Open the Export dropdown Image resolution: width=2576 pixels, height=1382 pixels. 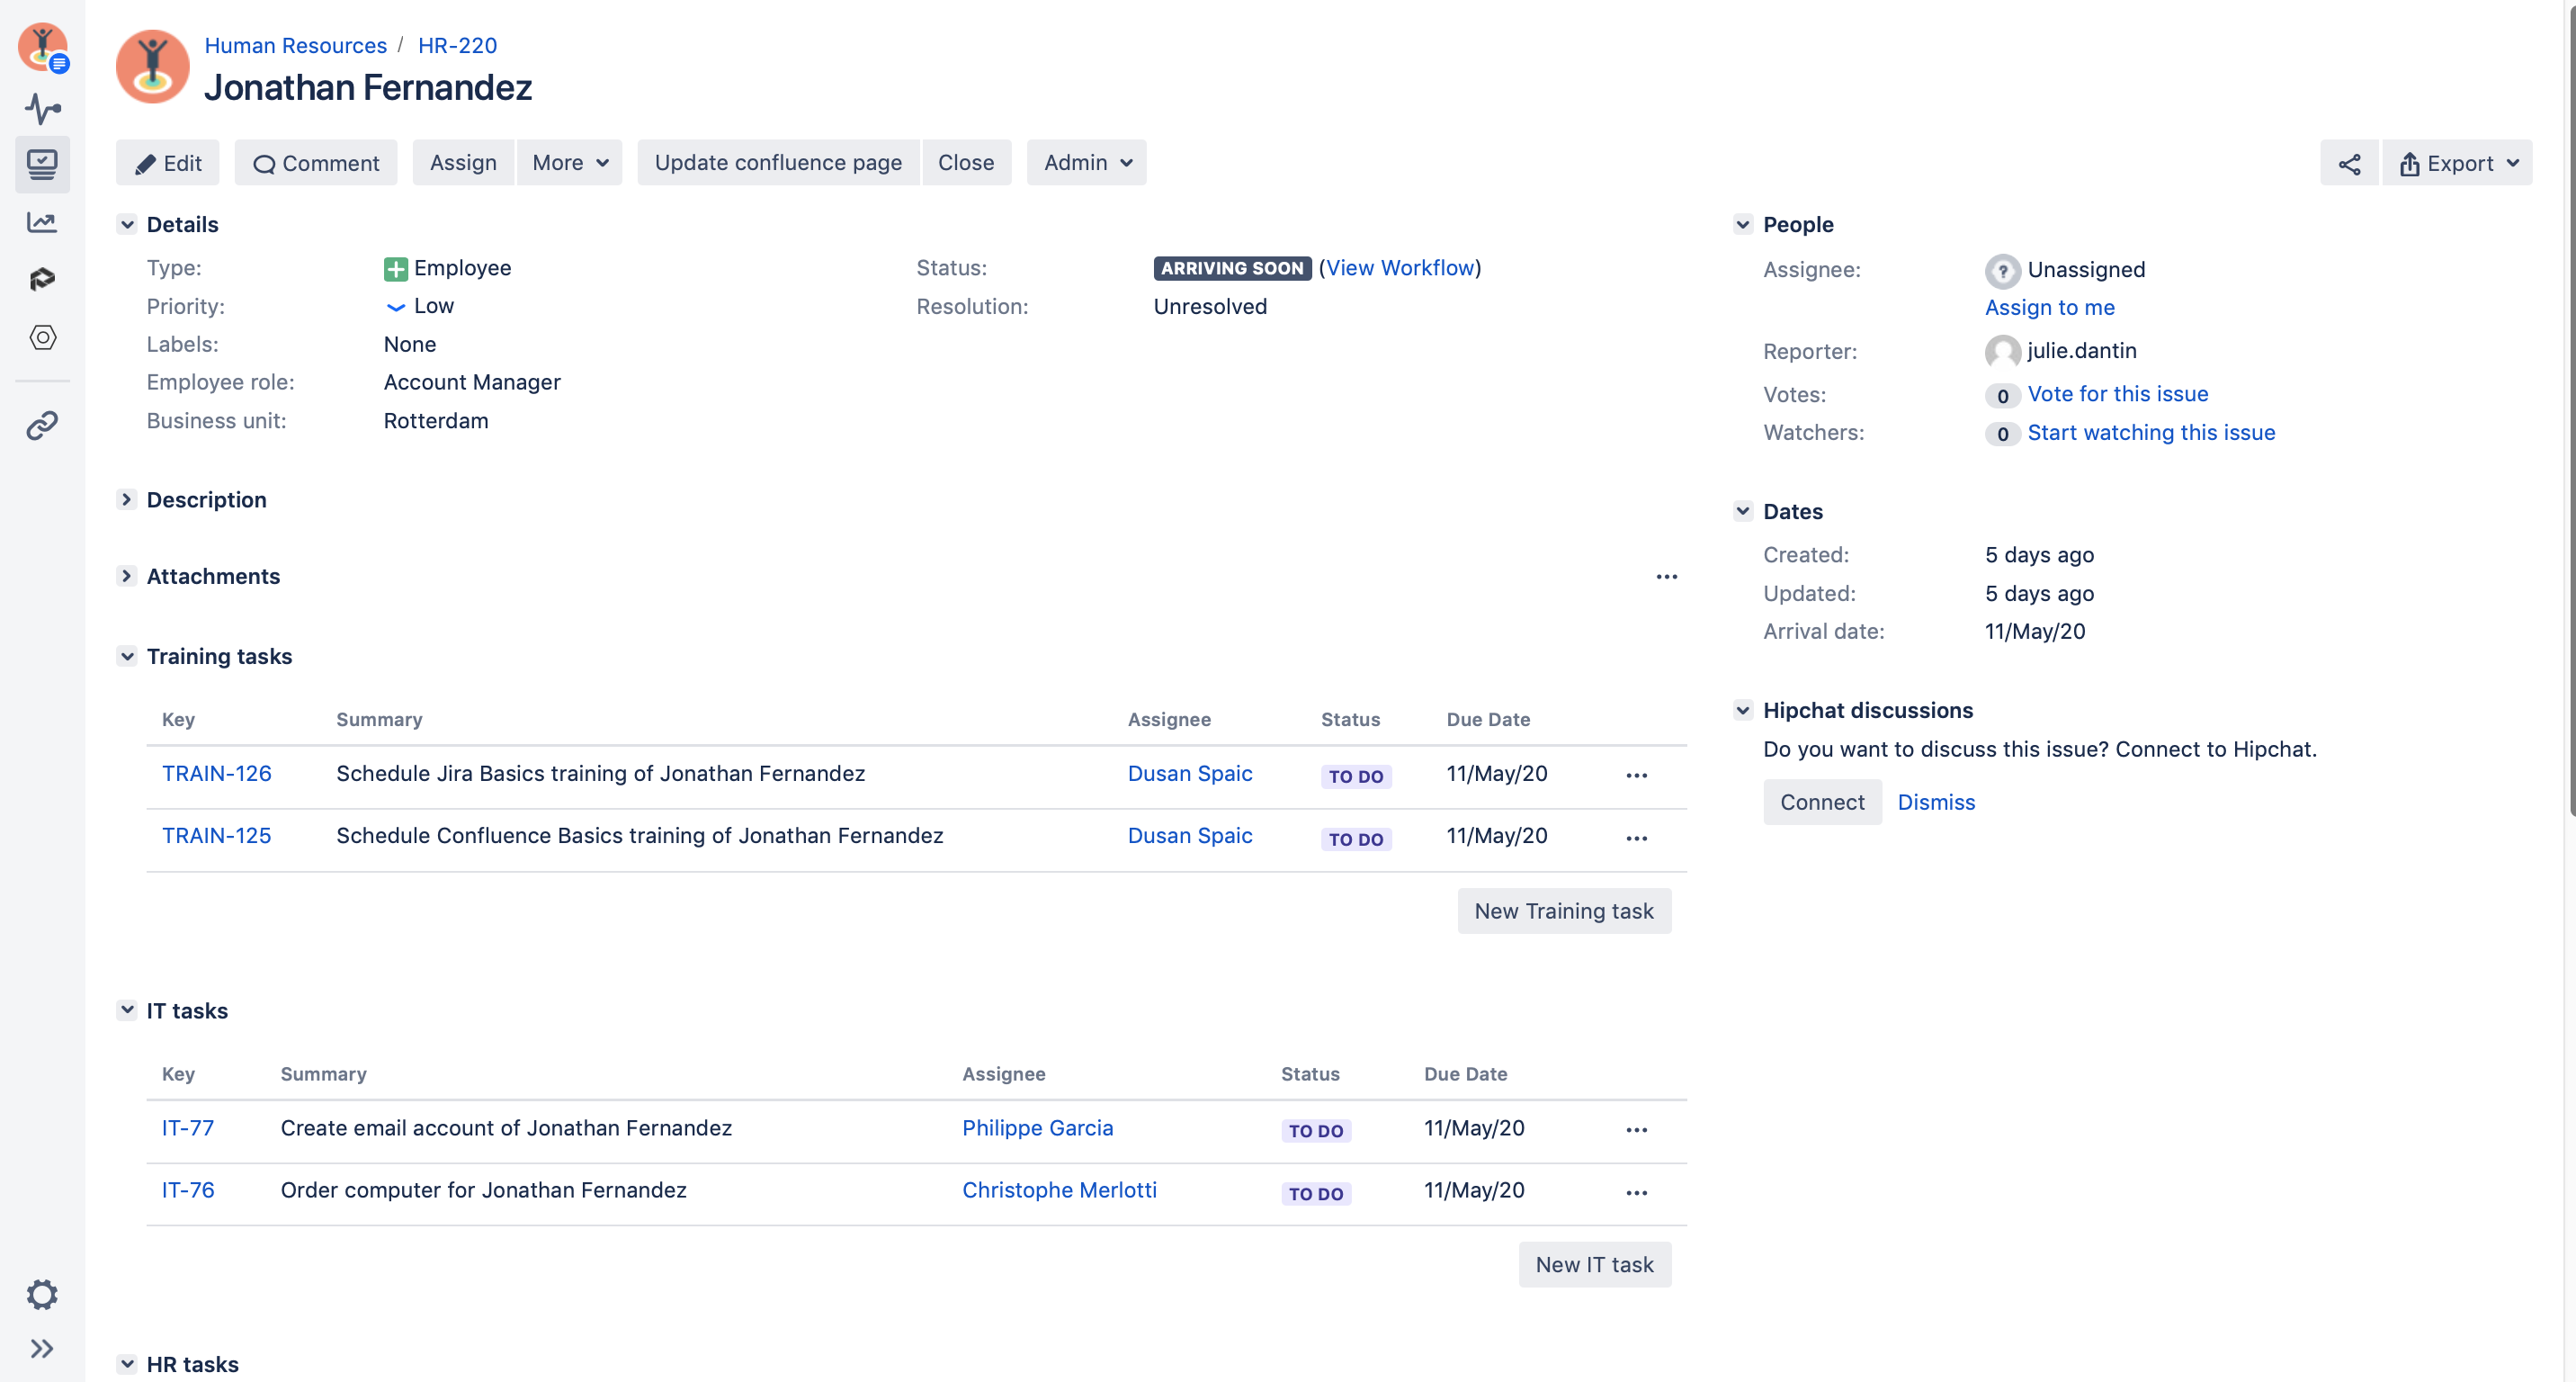coord(2457,163)
